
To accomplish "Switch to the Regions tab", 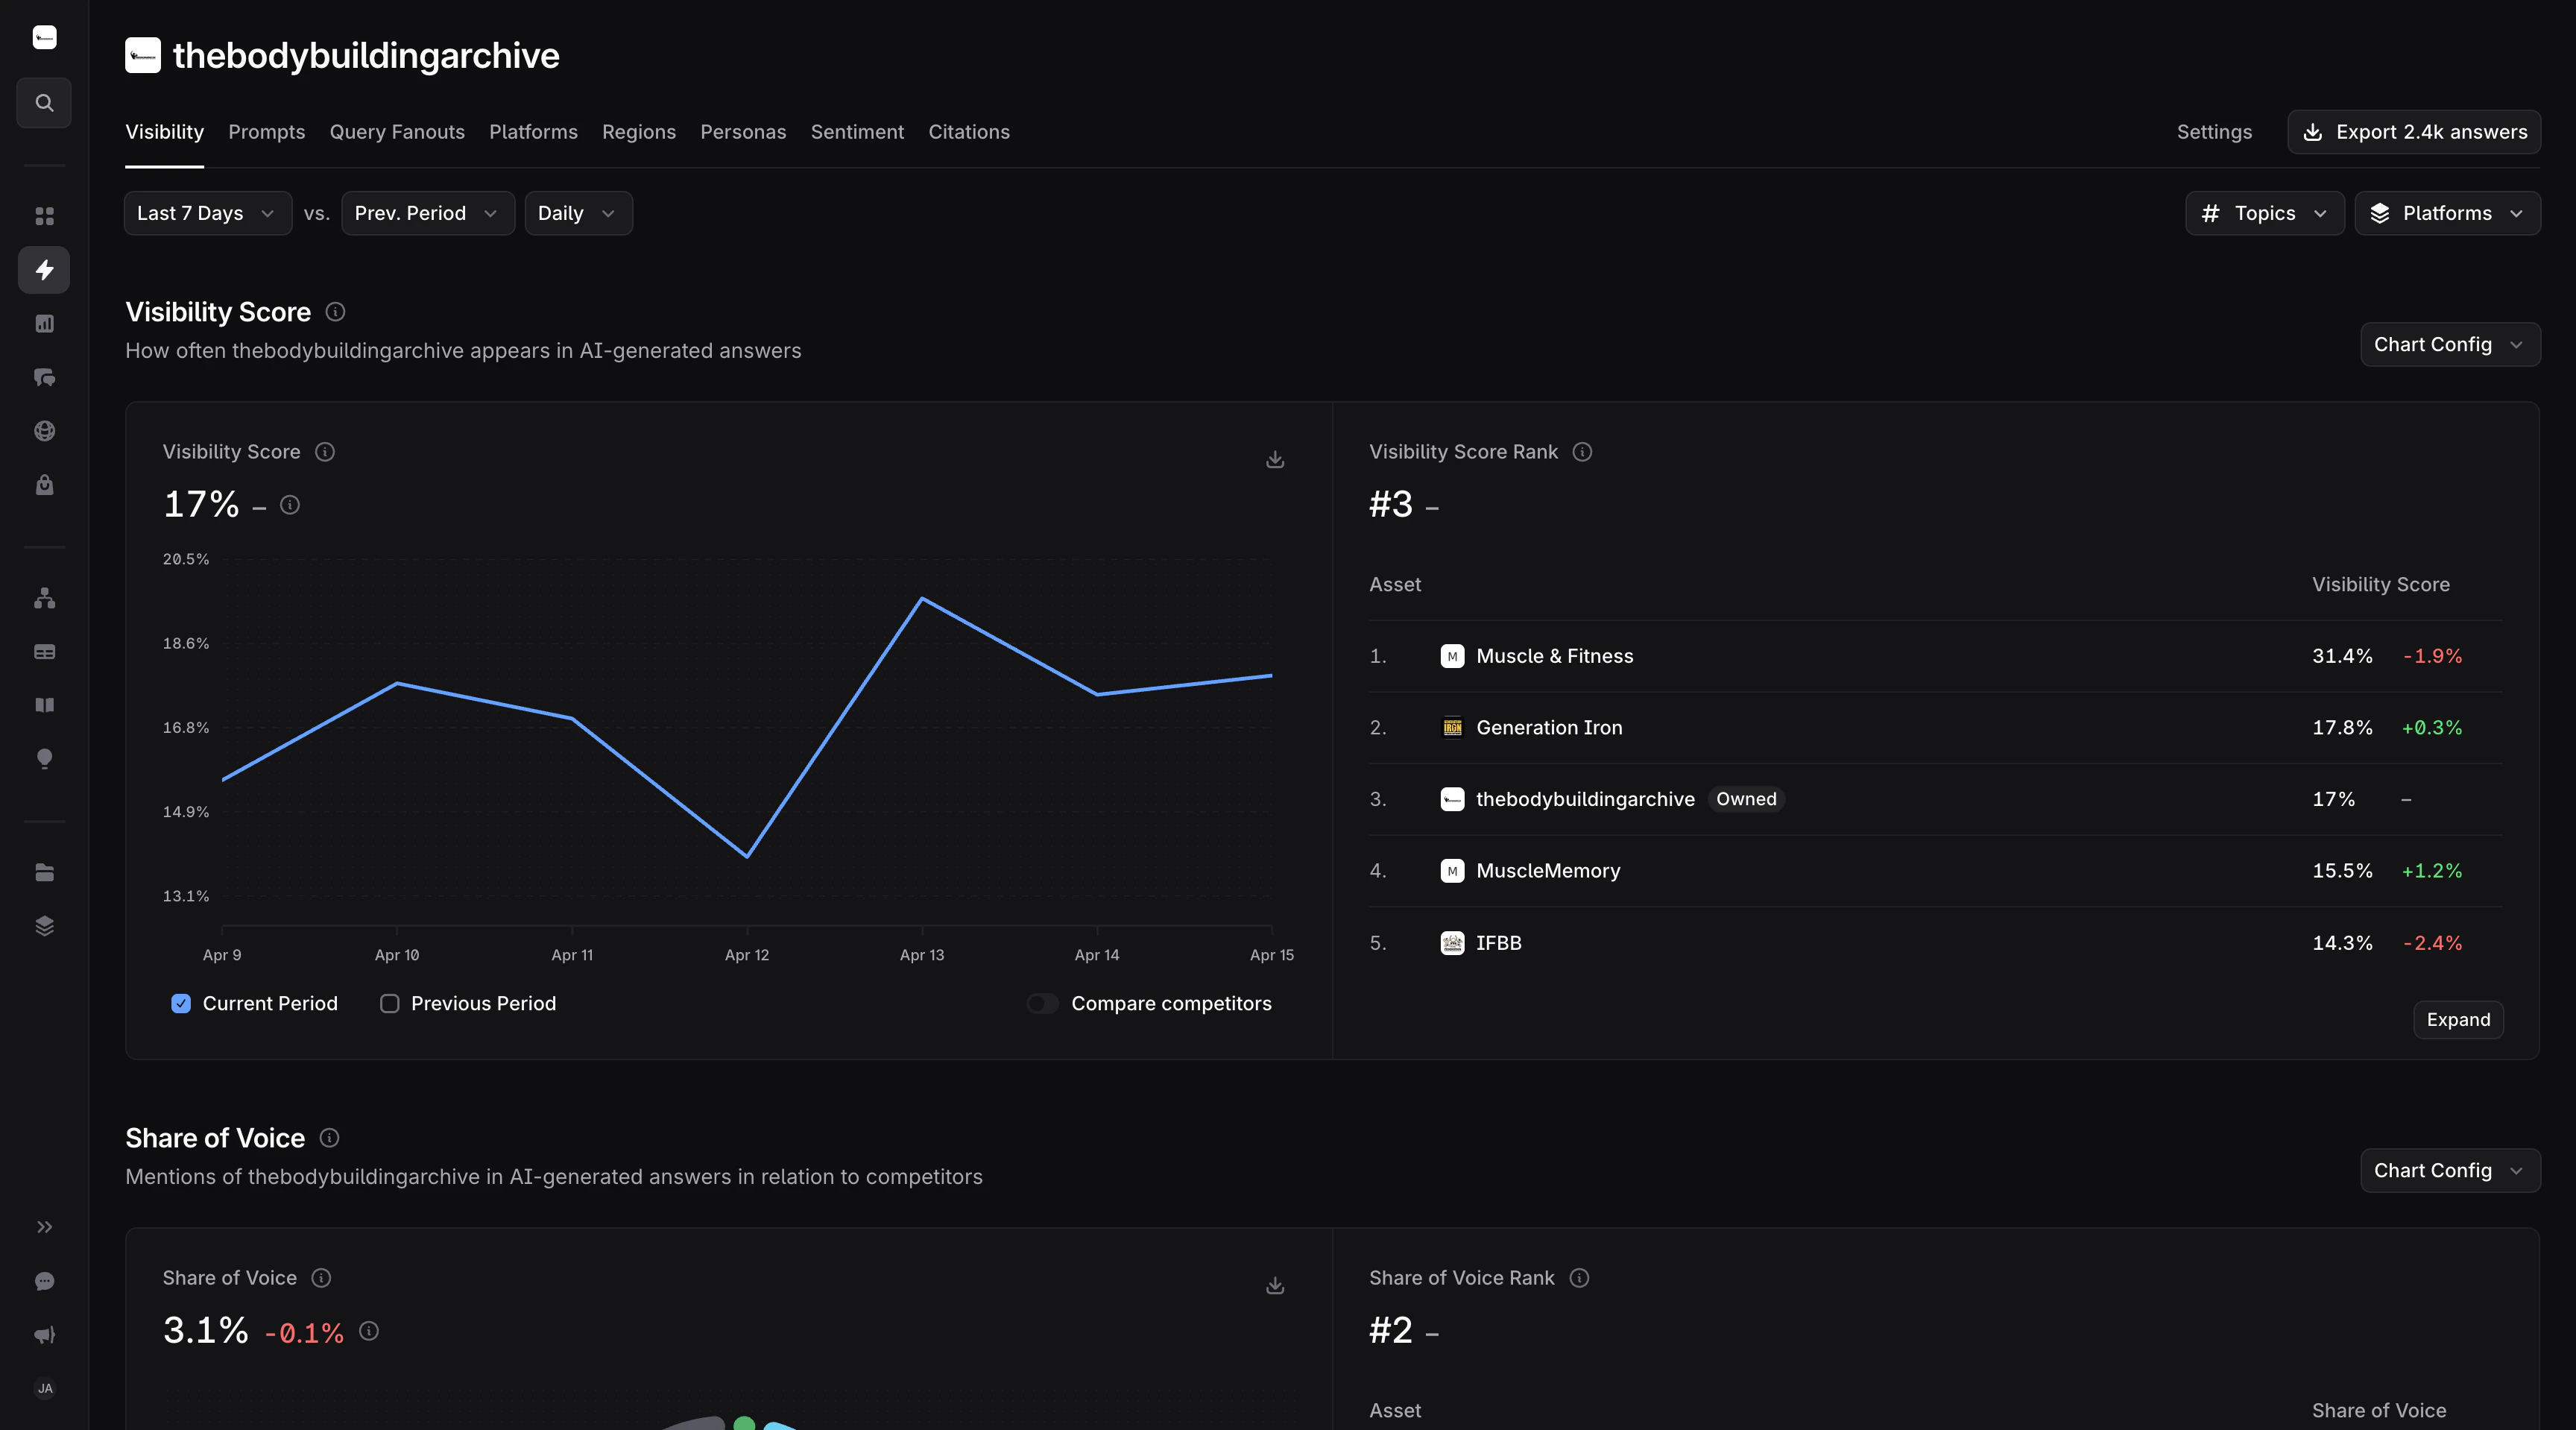I will 639,132.
